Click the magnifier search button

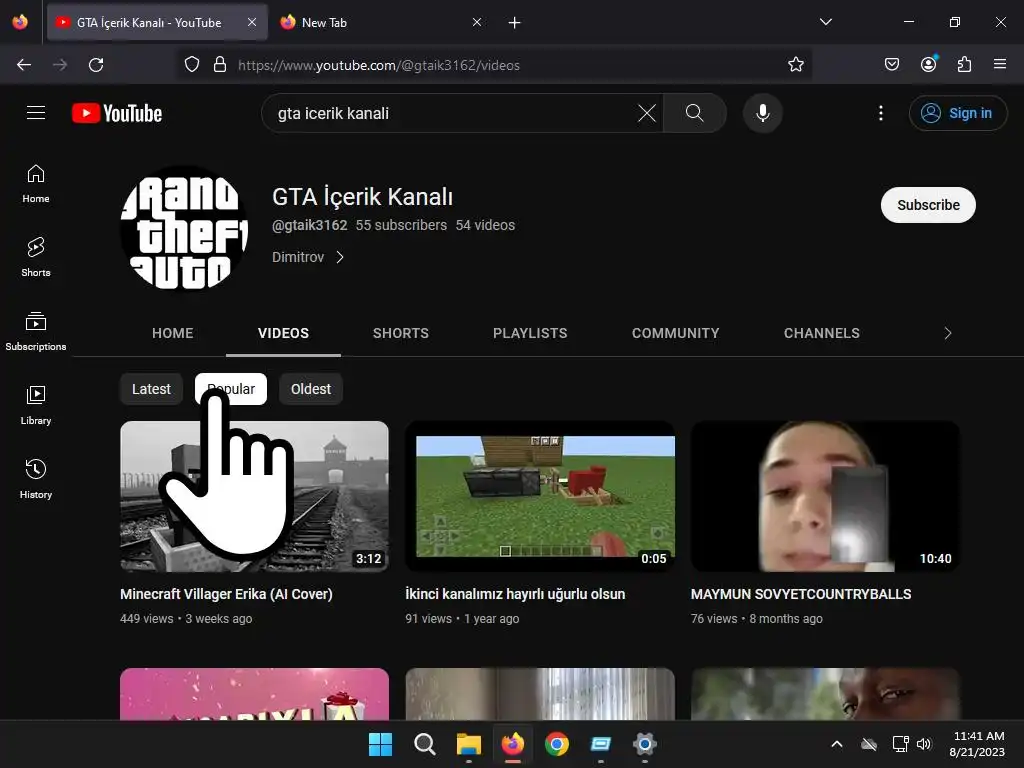tap(694, 113)
